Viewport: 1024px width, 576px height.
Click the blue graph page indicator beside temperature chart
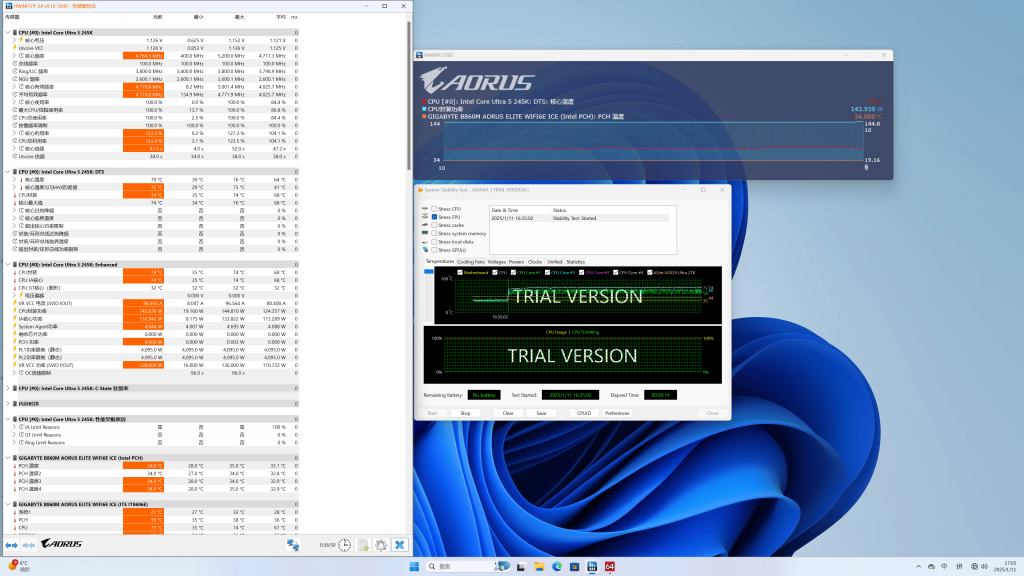[x=428, y=271]
